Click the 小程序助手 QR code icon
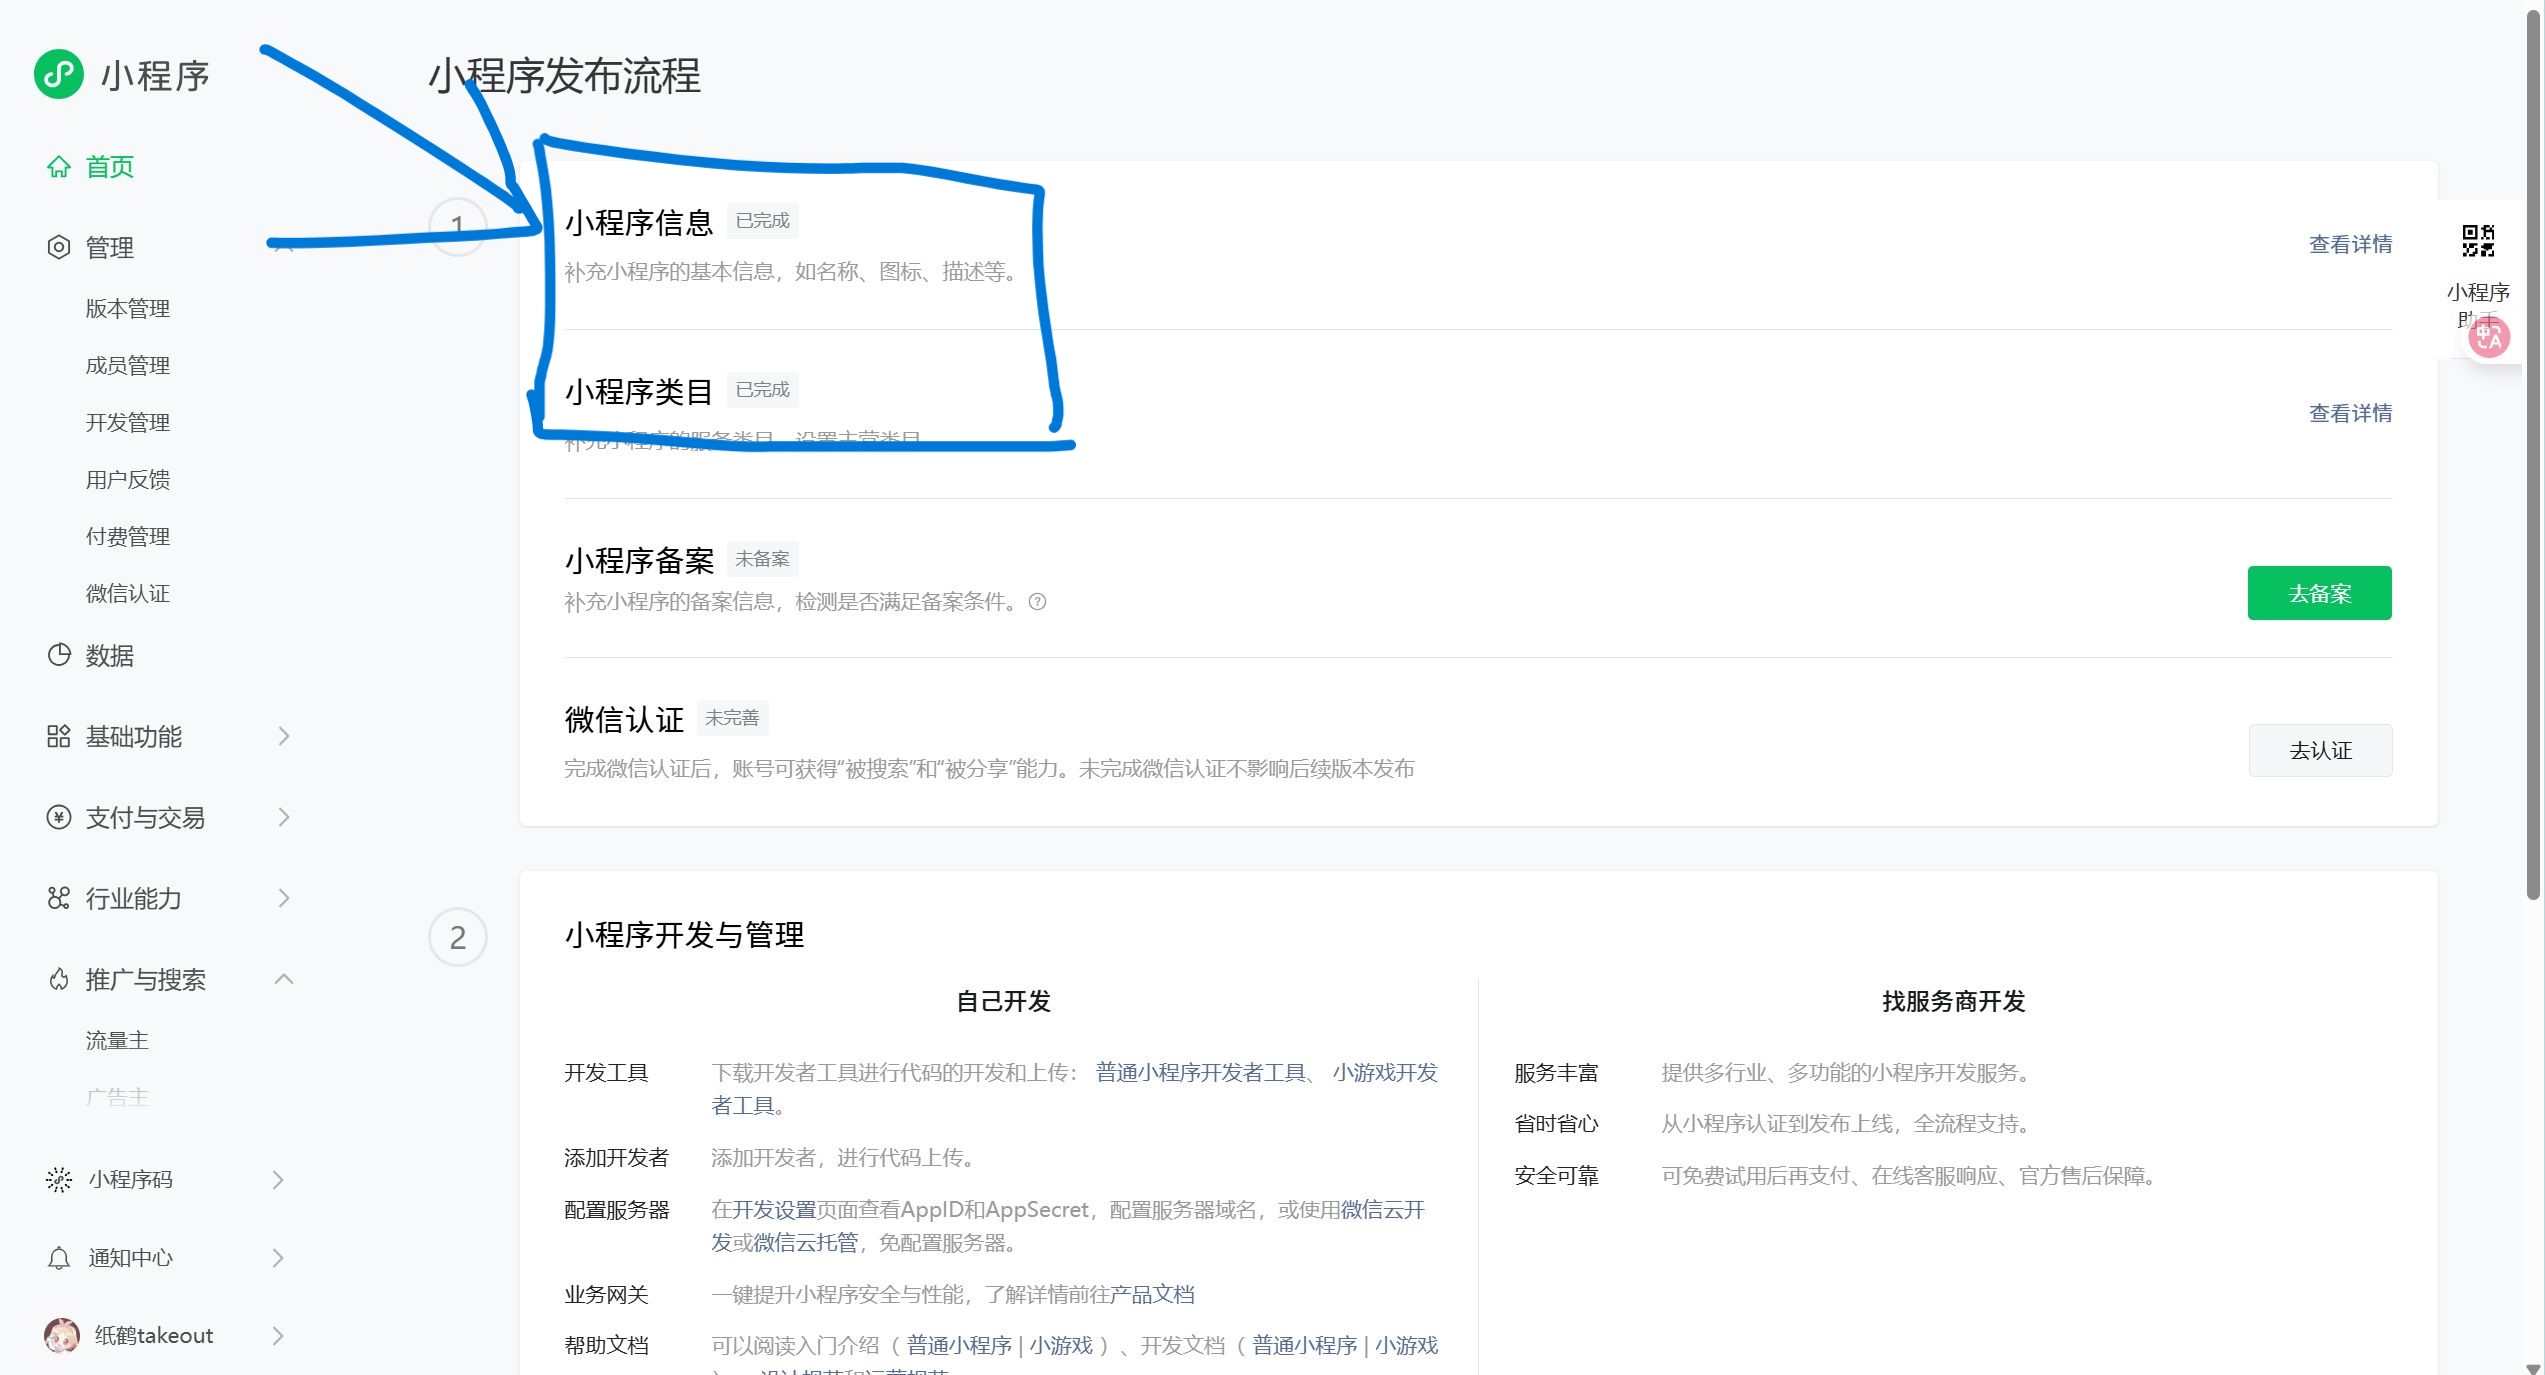The image size is (2545, 1375). coord(2478,241)
